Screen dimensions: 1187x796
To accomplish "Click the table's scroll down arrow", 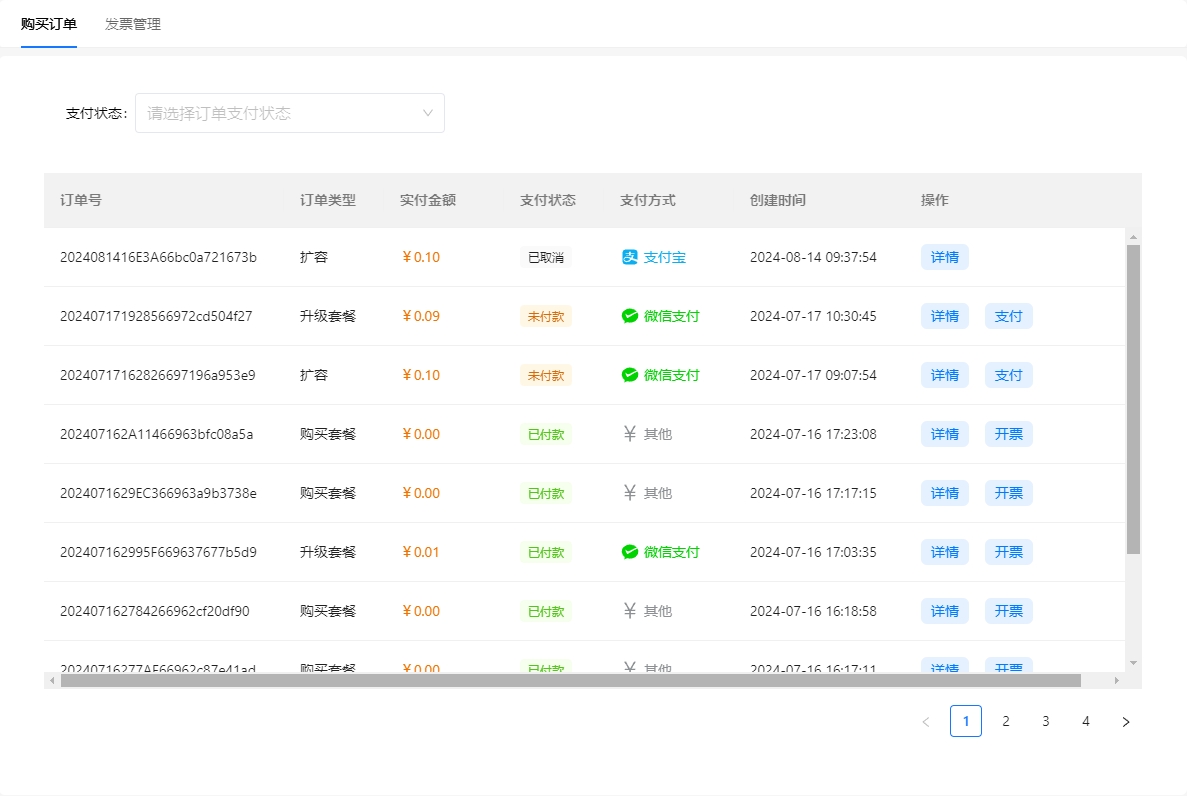I will 1133,662.
